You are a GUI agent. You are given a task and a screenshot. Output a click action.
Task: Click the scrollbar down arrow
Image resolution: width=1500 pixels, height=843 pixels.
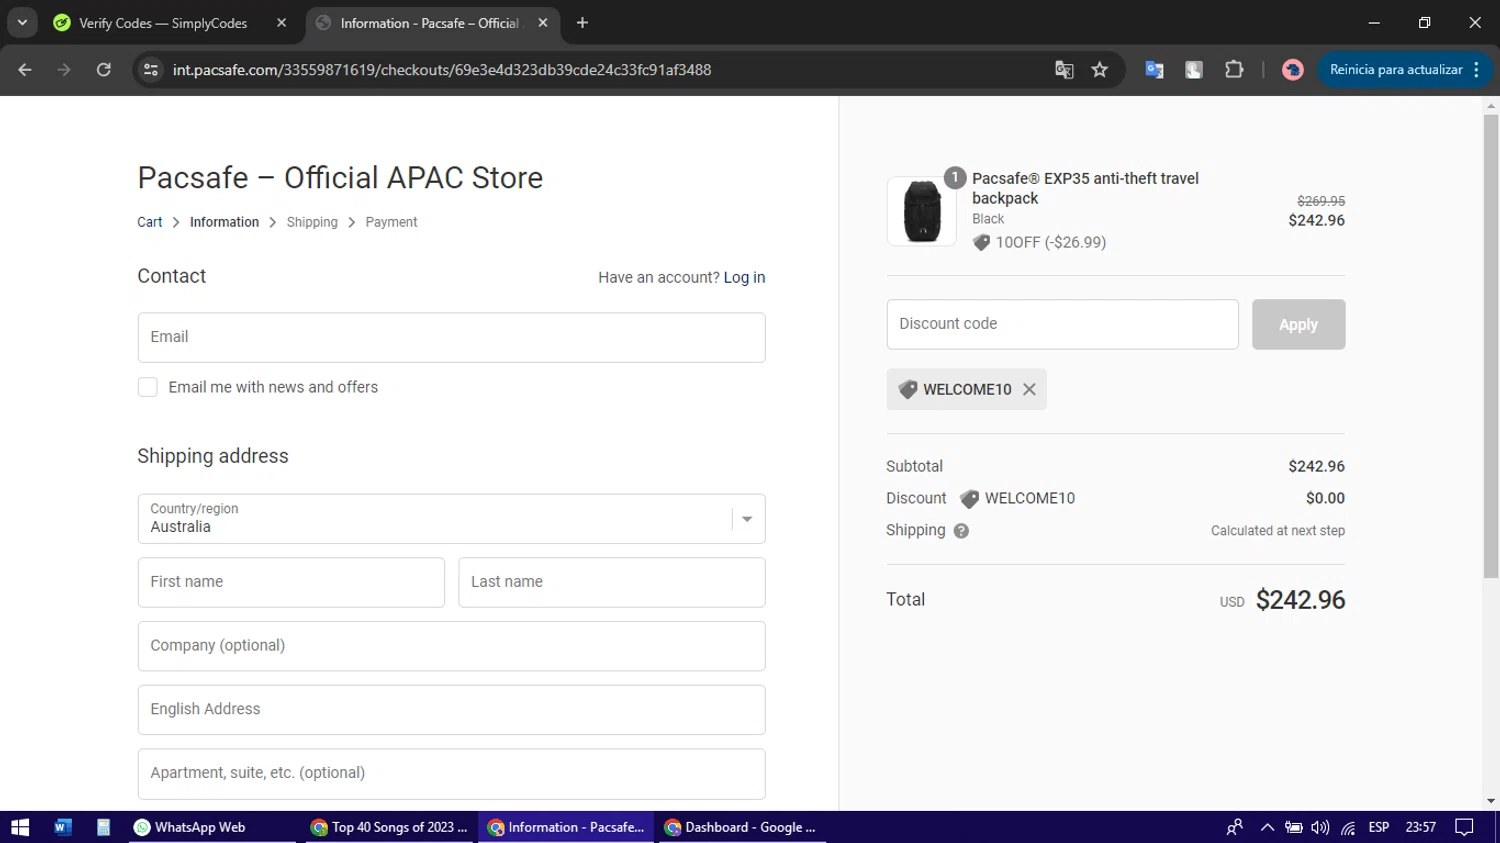(1491, 801)
